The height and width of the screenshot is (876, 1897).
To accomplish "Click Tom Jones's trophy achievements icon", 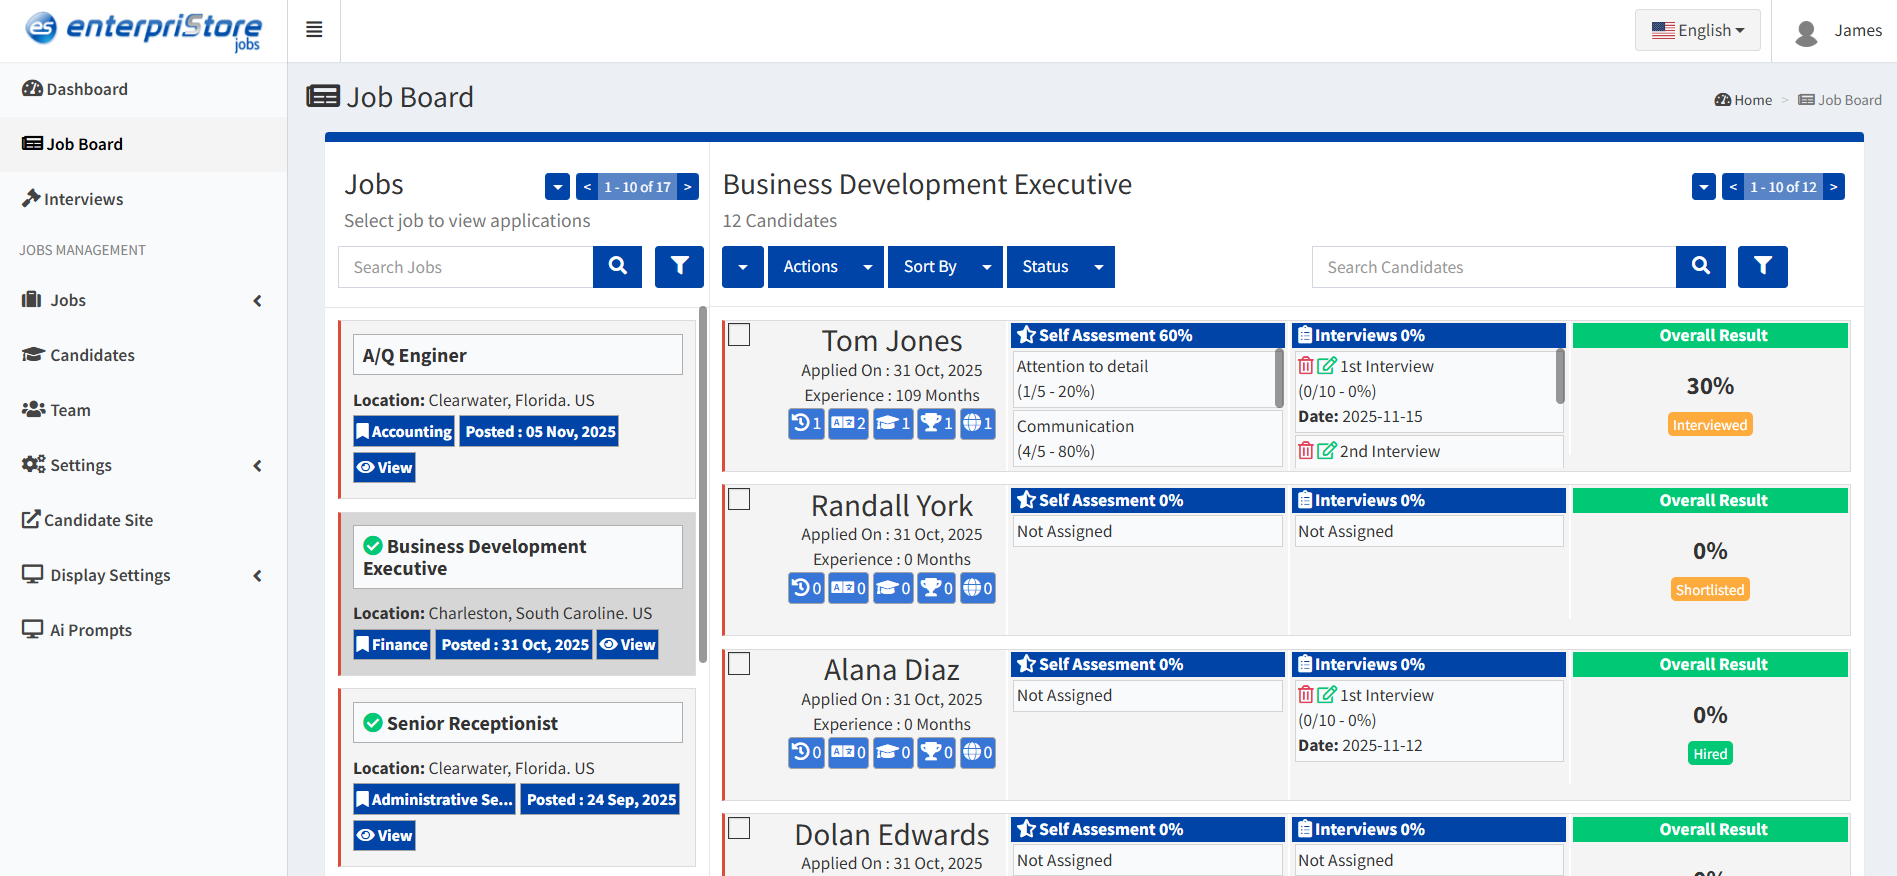I will (937, 424).
